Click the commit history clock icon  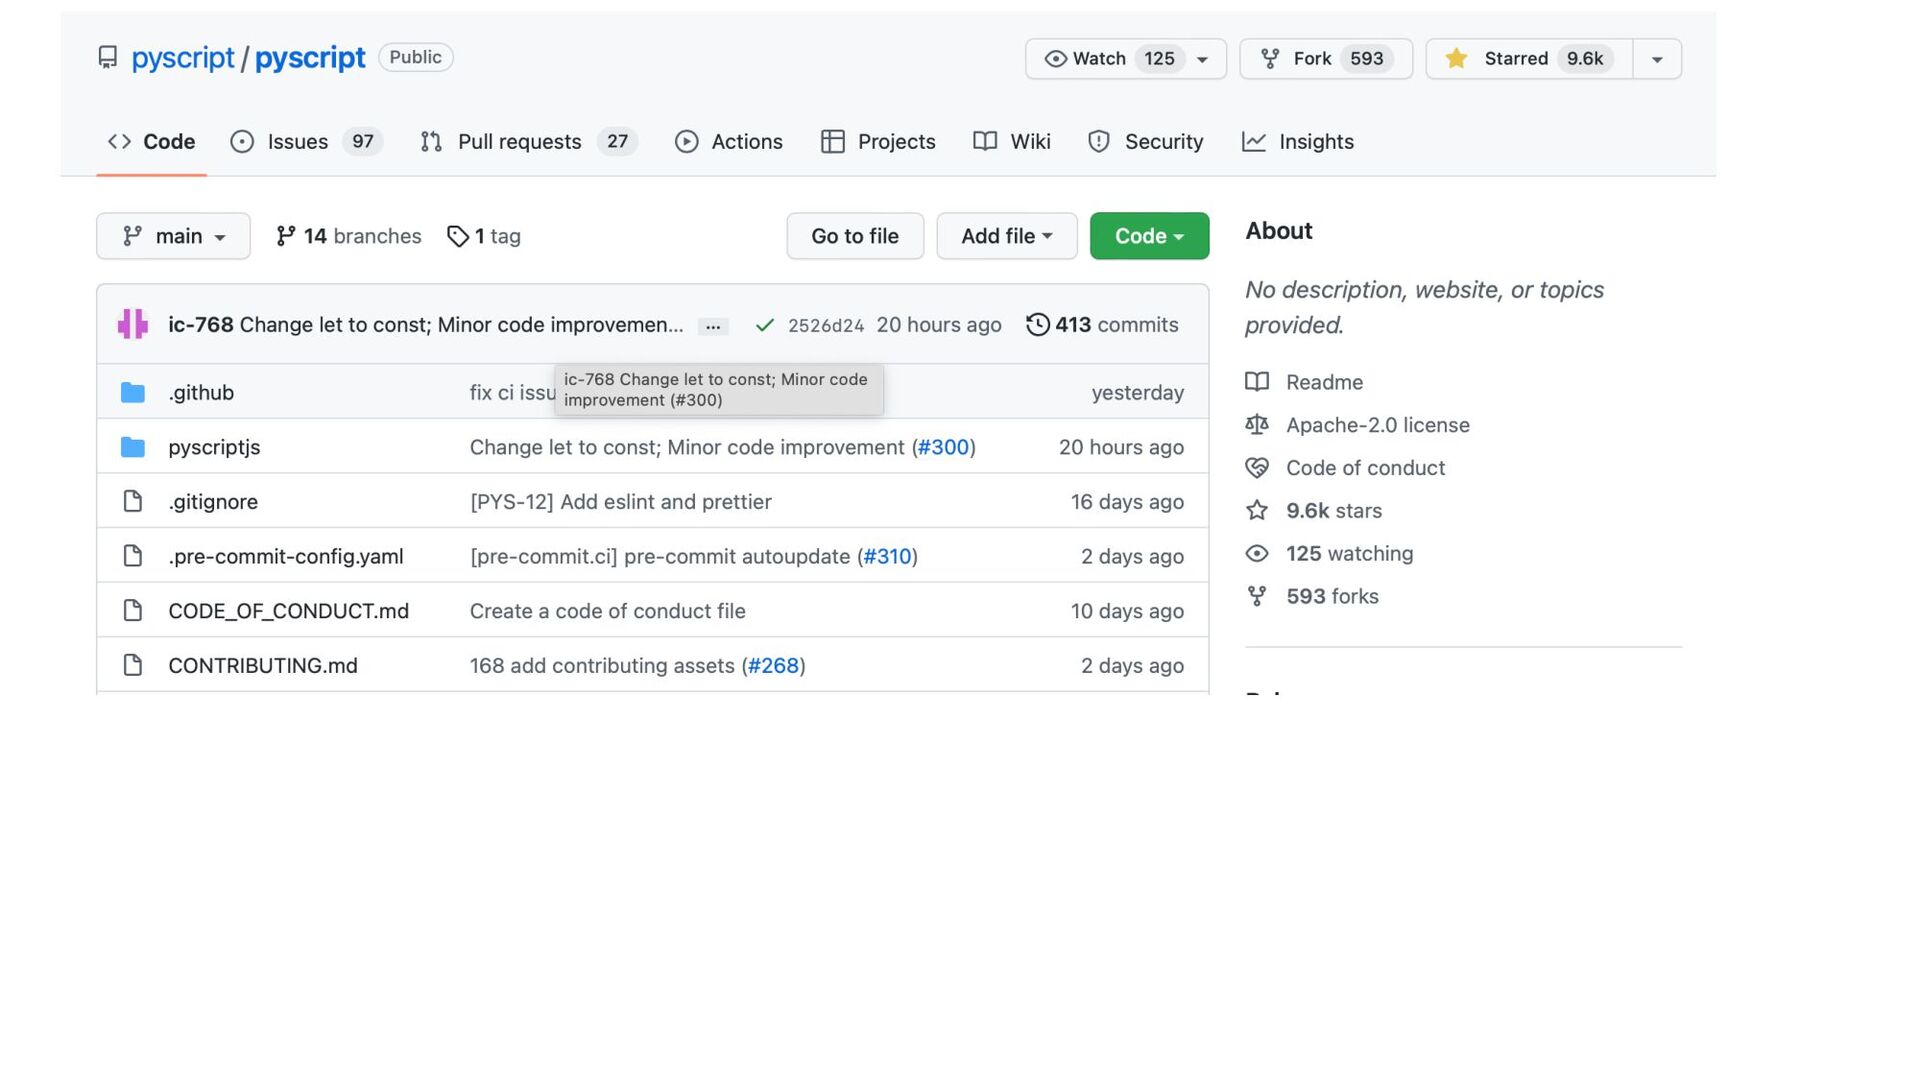[x=1038, y=324]
